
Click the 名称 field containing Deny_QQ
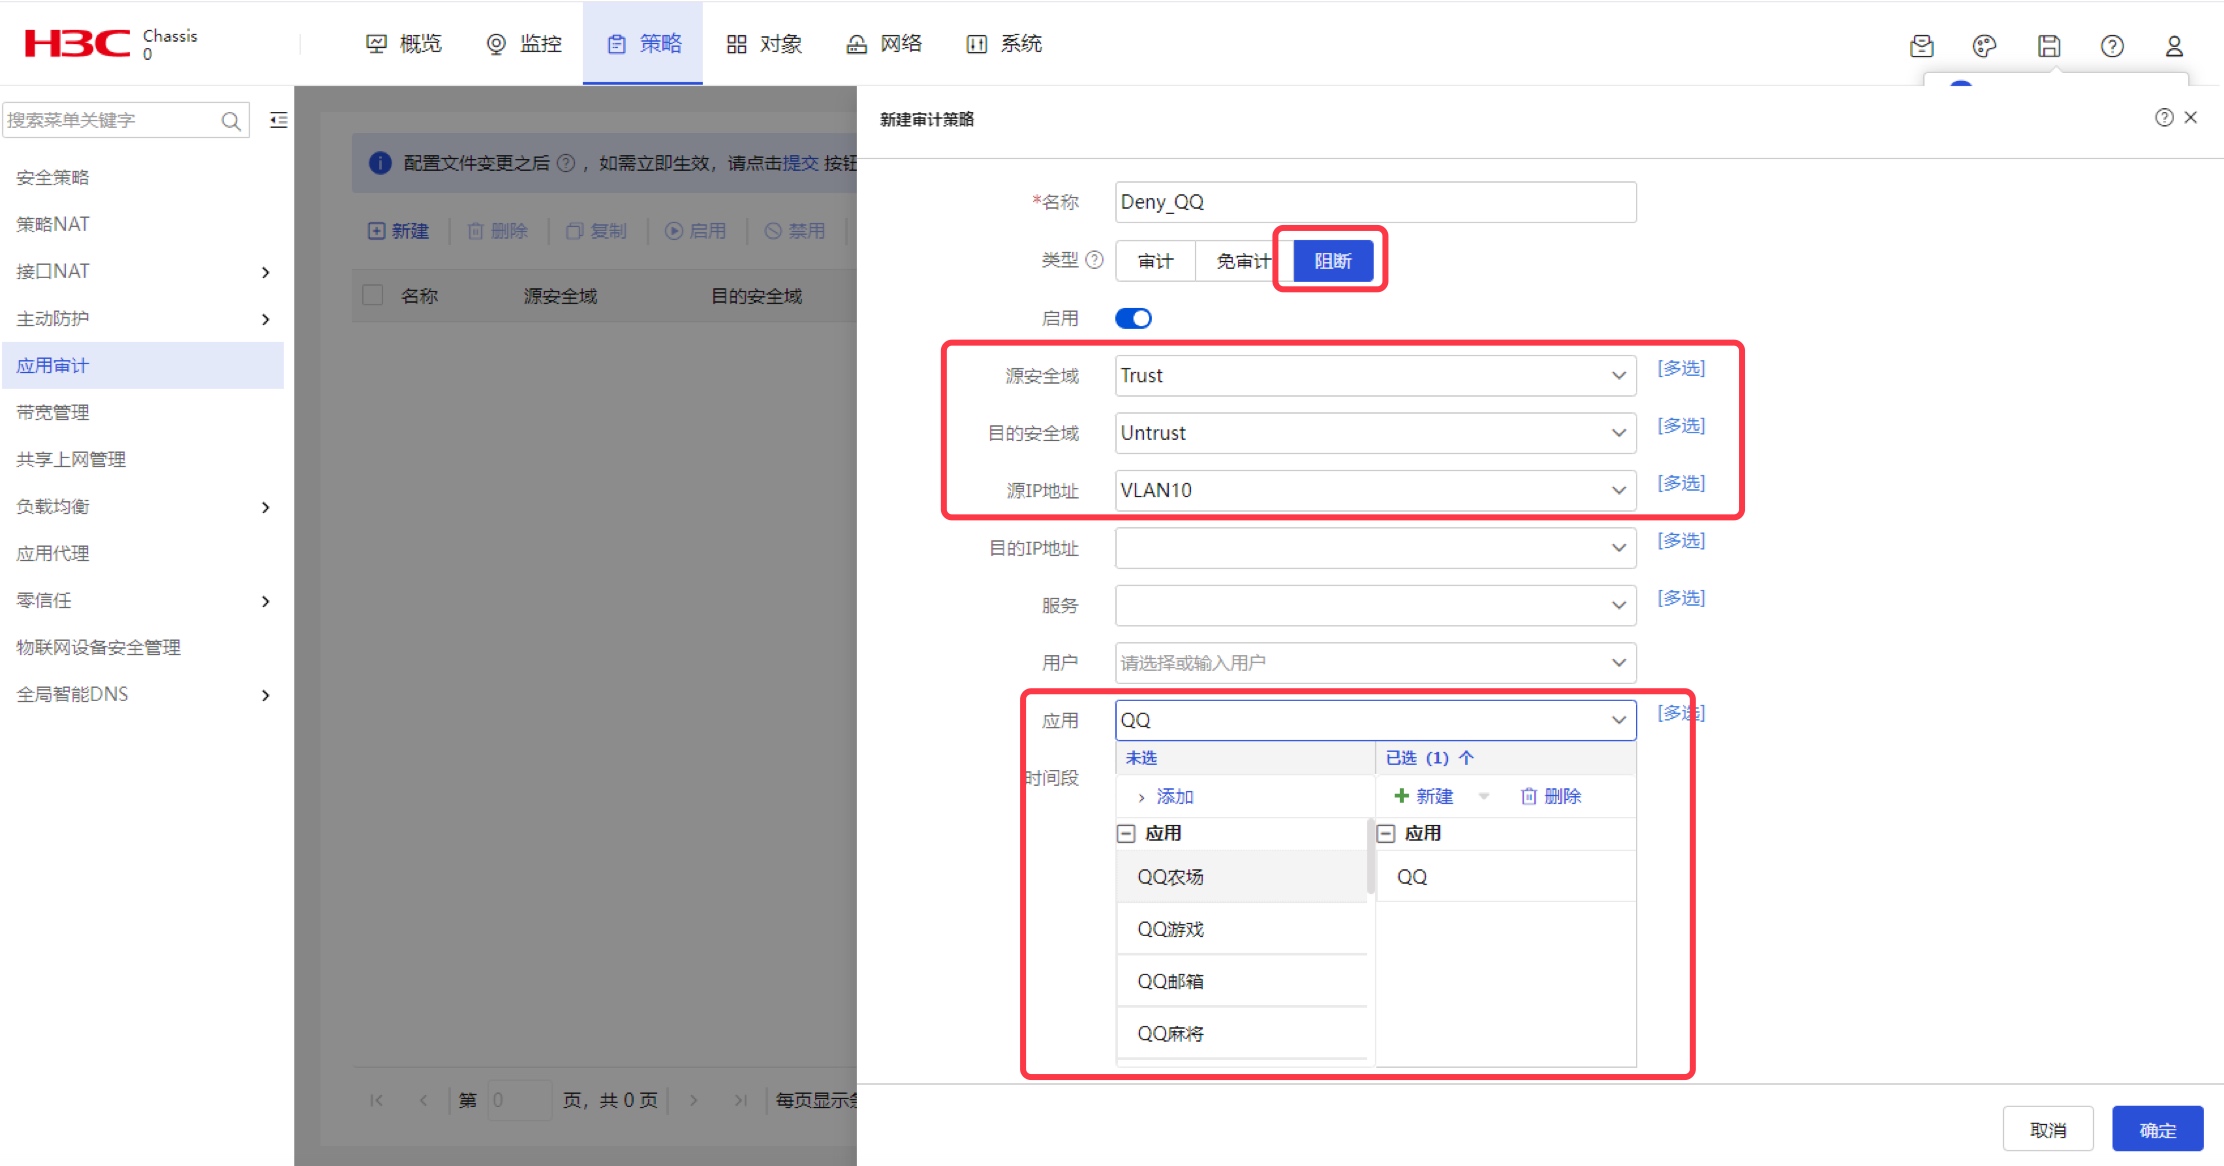coord(1375,202)
